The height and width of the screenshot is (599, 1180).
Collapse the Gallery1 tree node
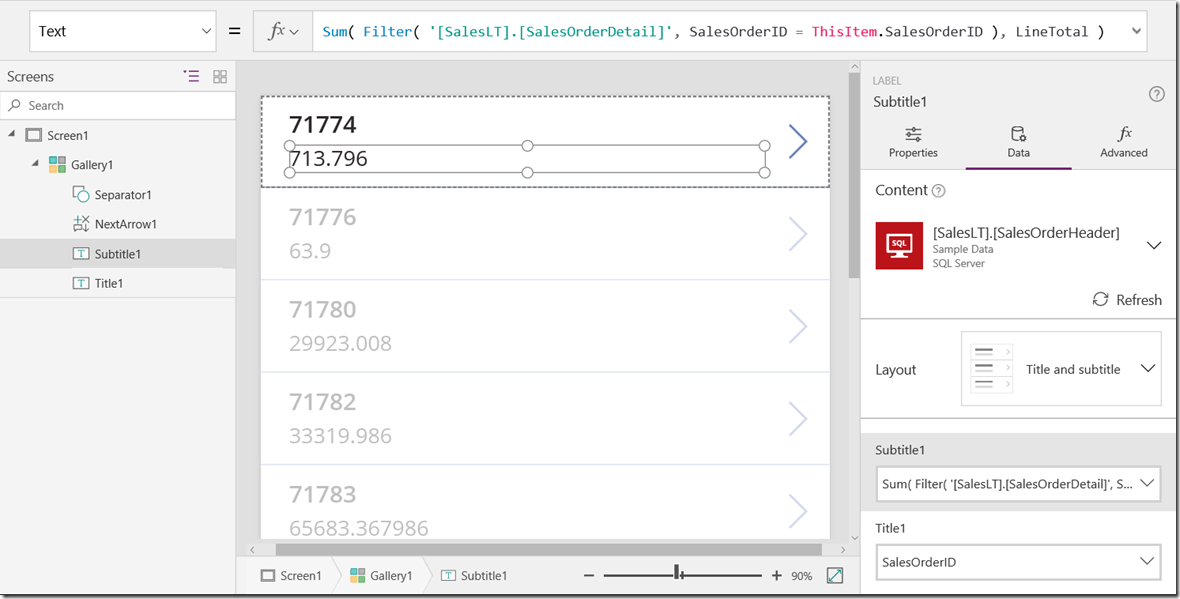[36, 164]
